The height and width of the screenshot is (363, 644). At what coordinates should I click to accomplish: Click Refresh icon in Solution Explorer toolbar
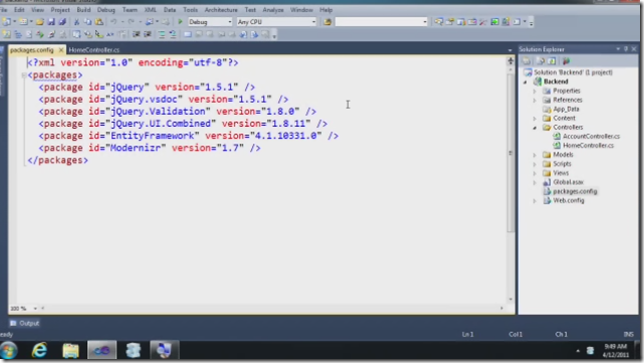coord(552,61)
